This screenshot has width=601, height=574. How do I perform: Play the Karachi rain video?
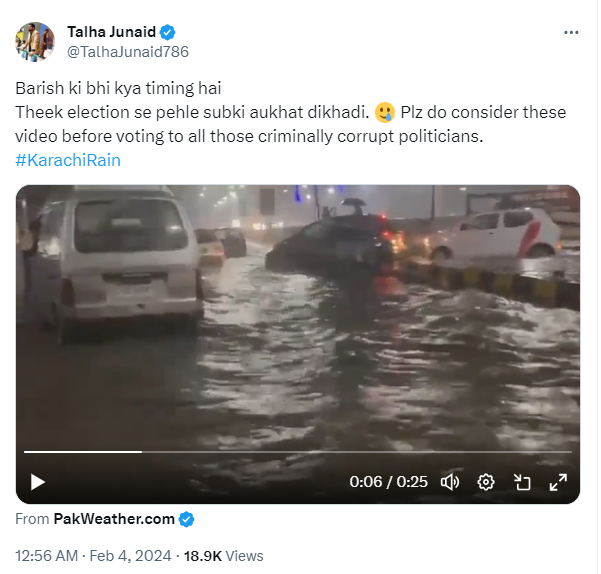click(38, 482)
